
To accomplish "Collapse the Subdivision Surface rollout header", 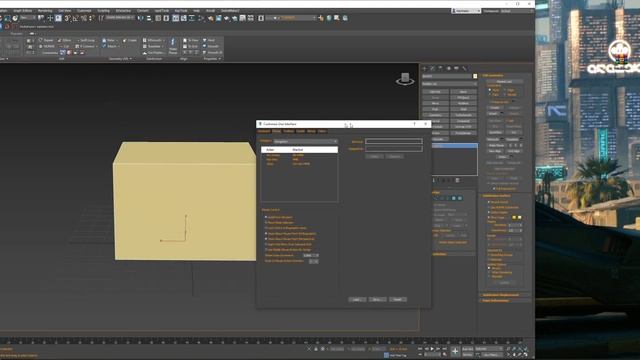I will 505,196.
